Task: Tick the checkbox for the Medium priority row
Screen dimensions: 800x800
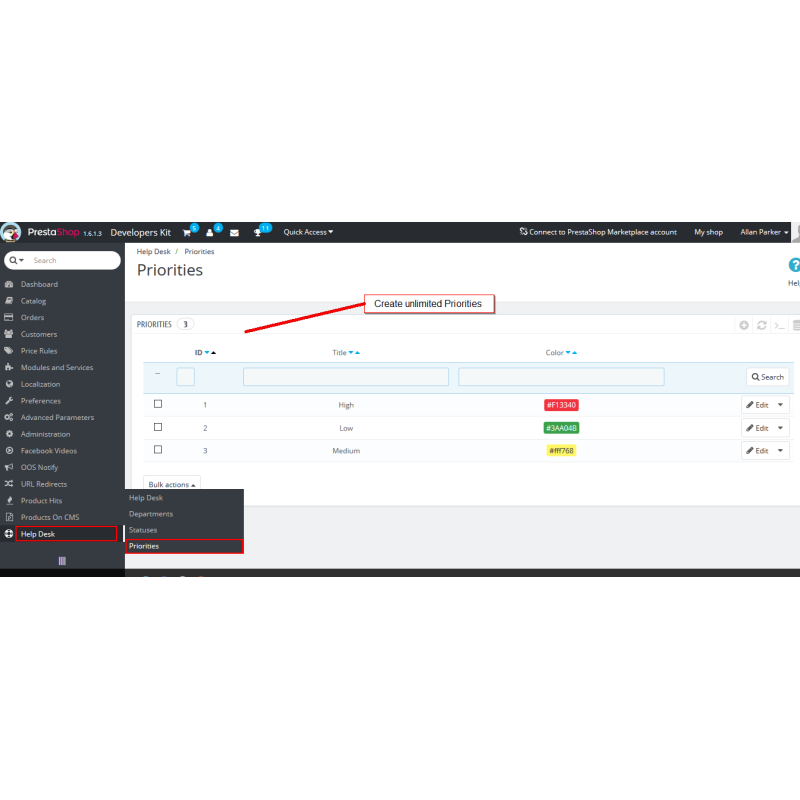Action: tap(158, 449)
